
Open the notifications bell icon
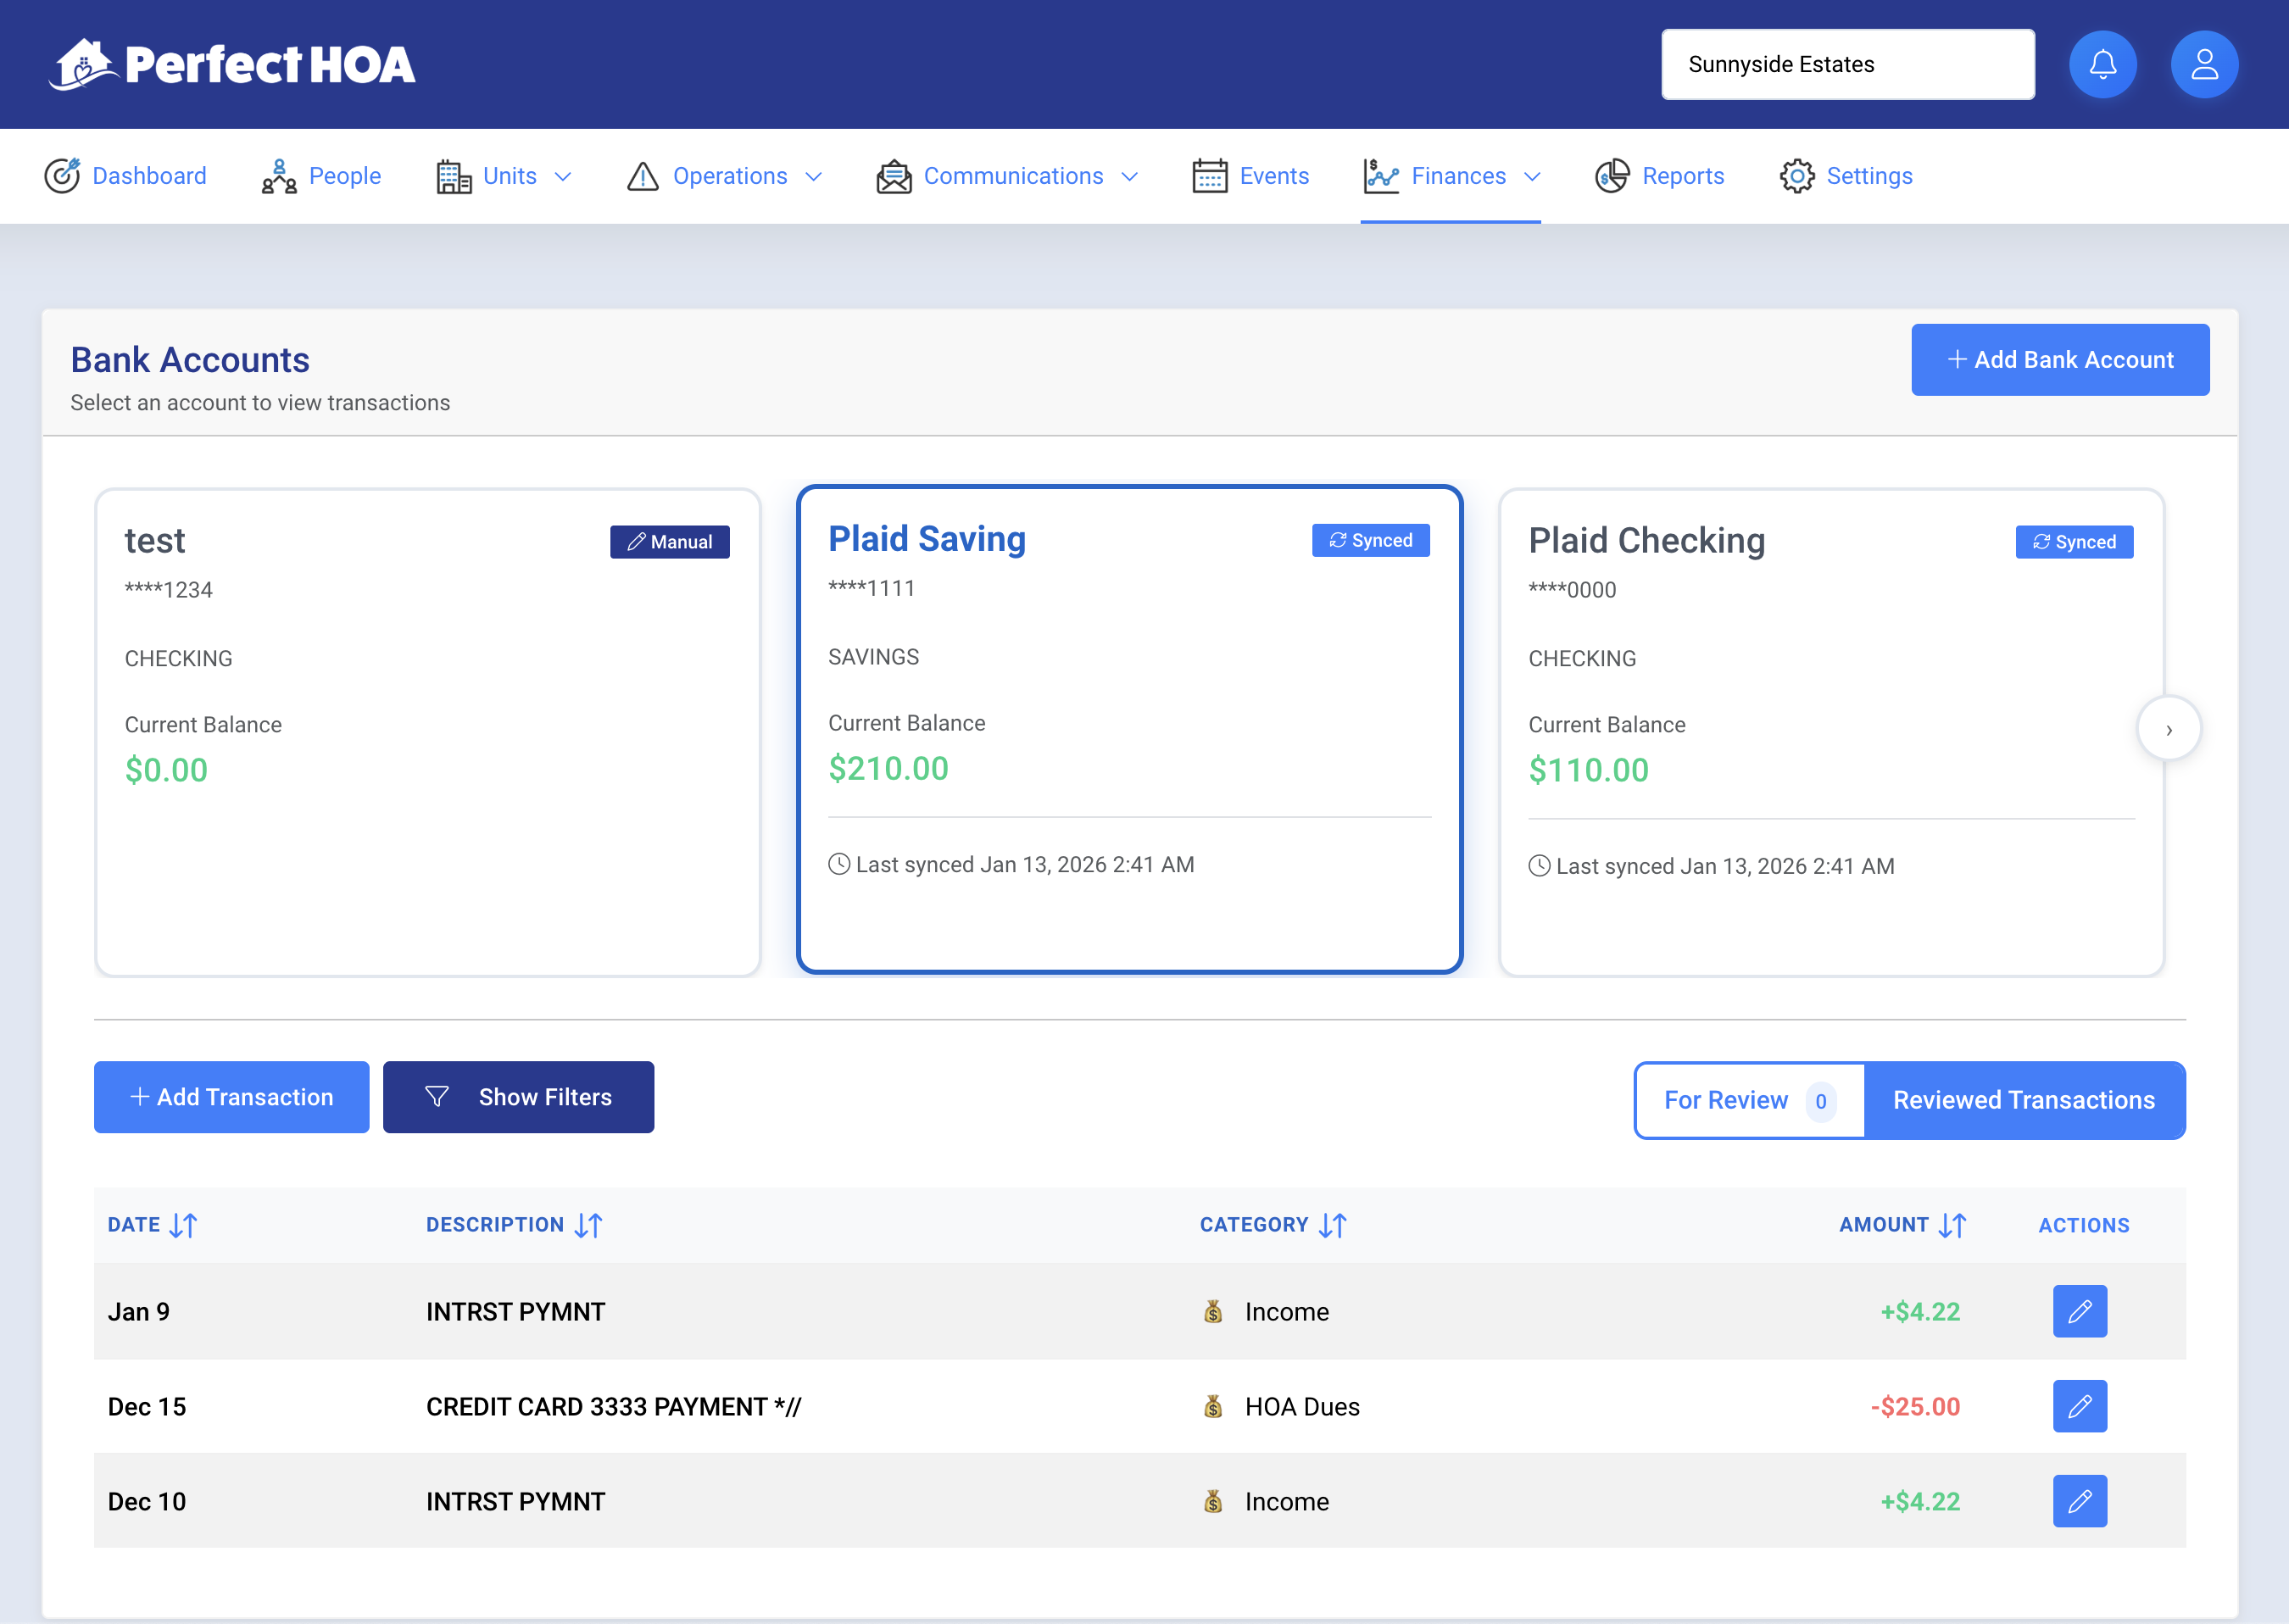pos(2102,65)
